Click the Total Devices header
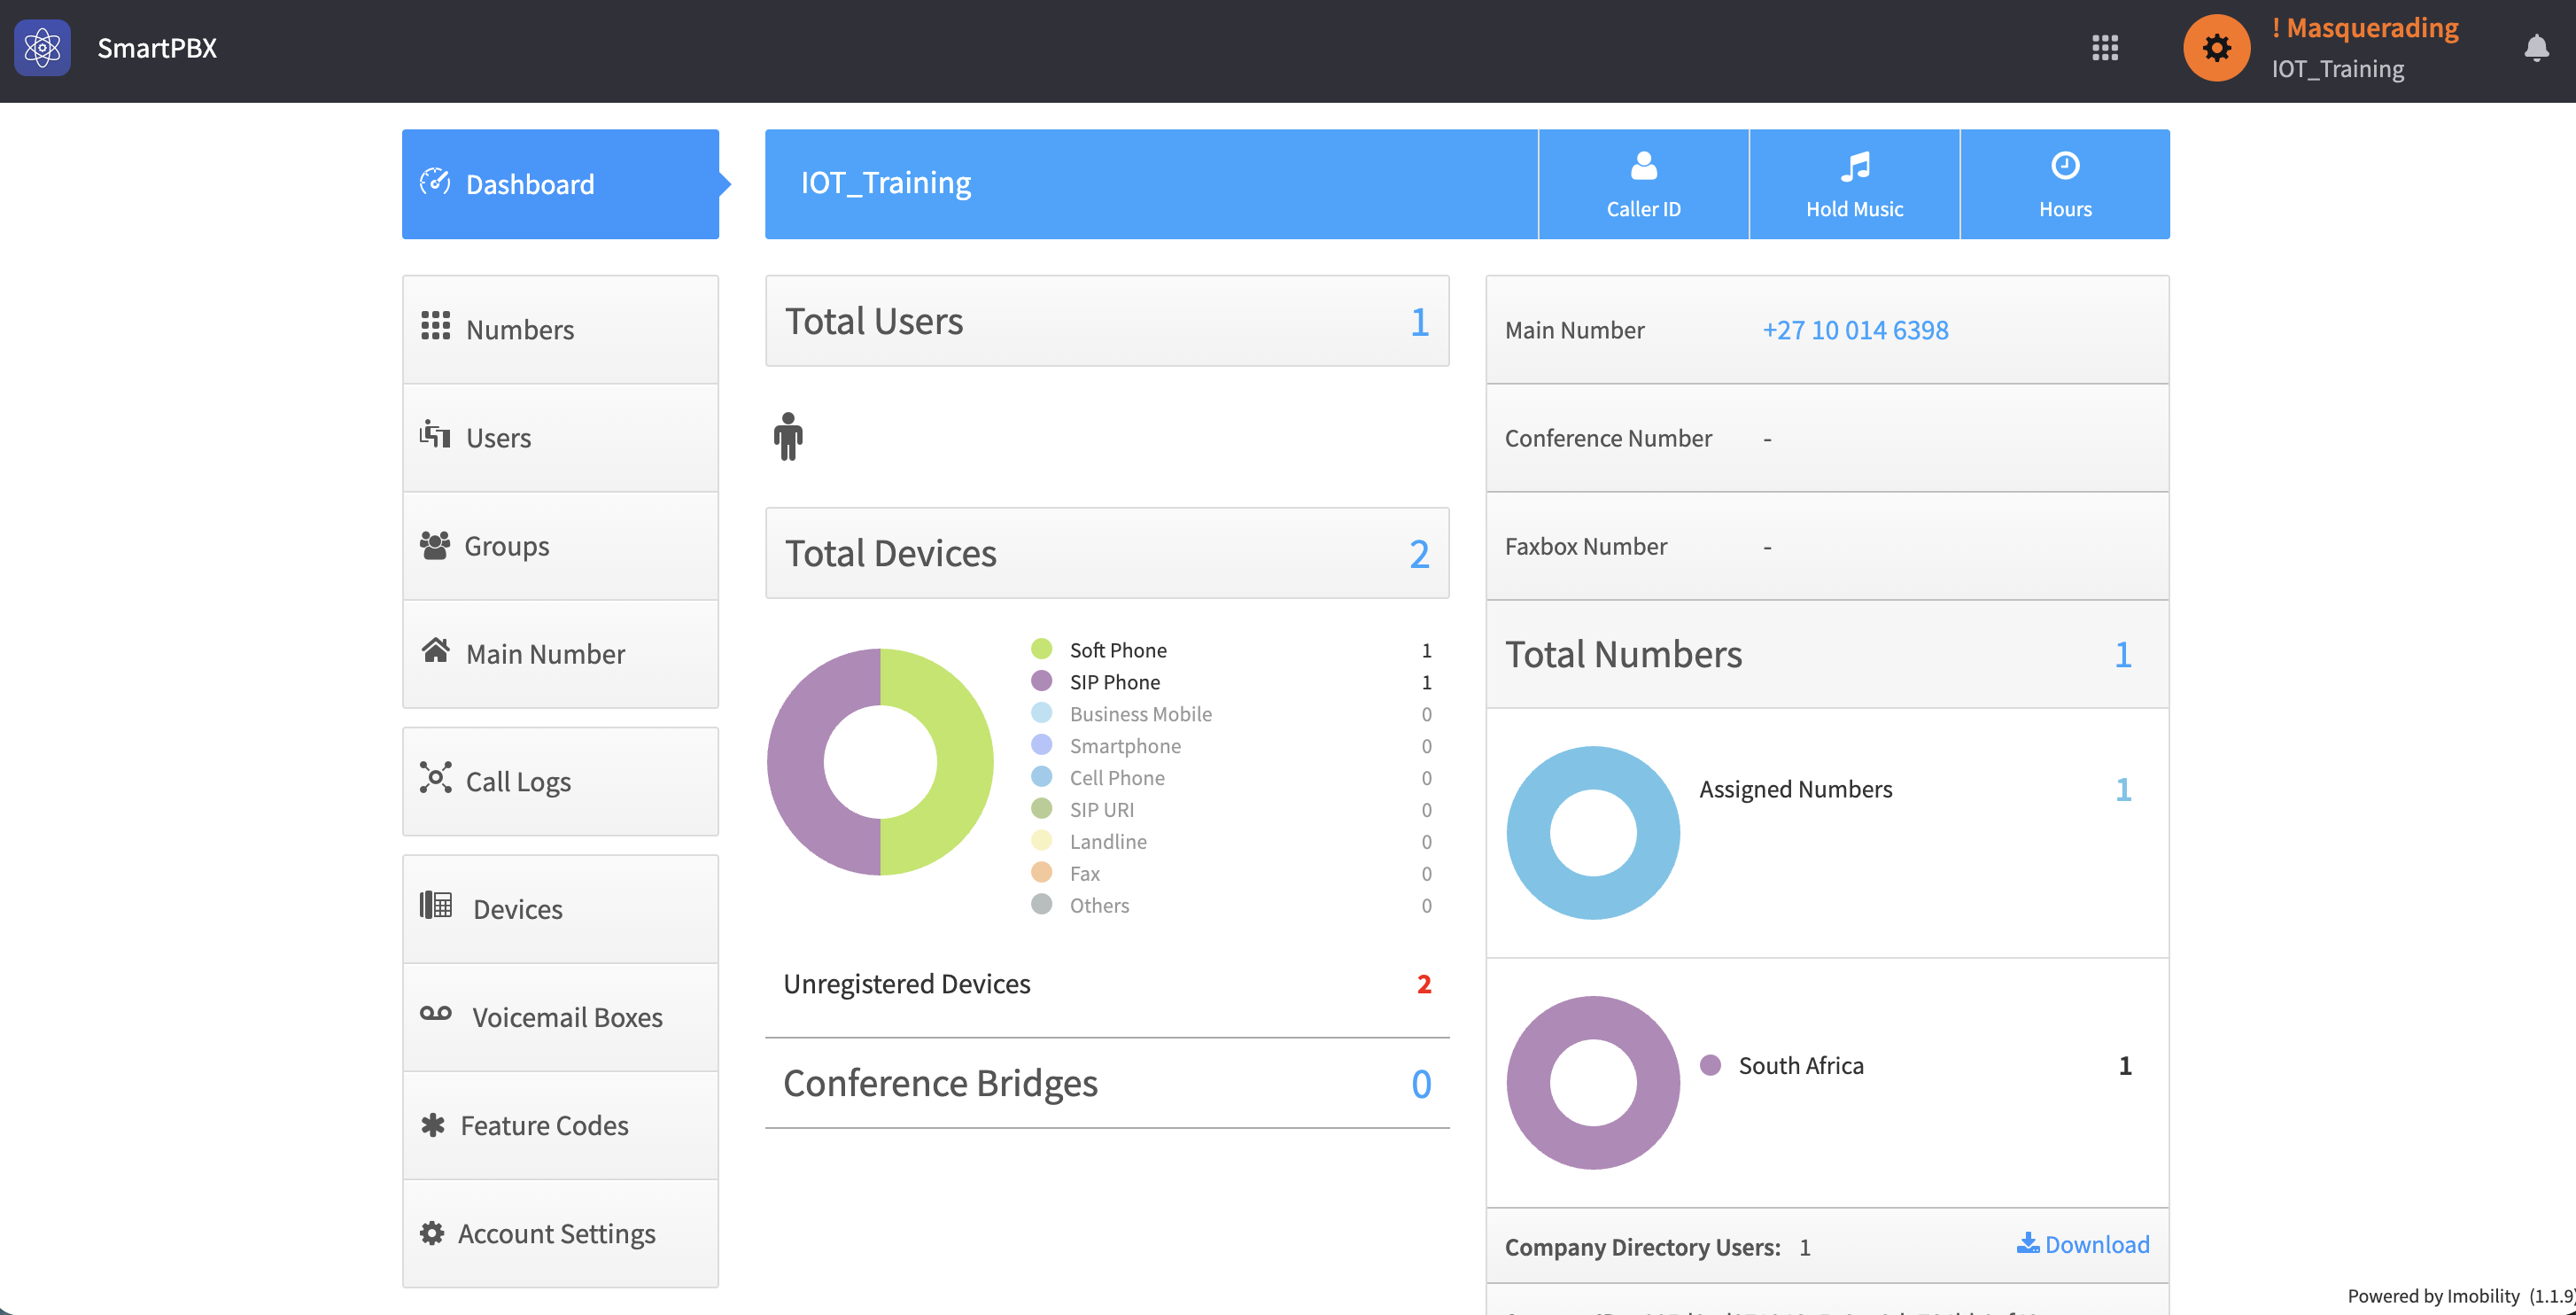2576x1315 pixels. [x=1107, y=553]
